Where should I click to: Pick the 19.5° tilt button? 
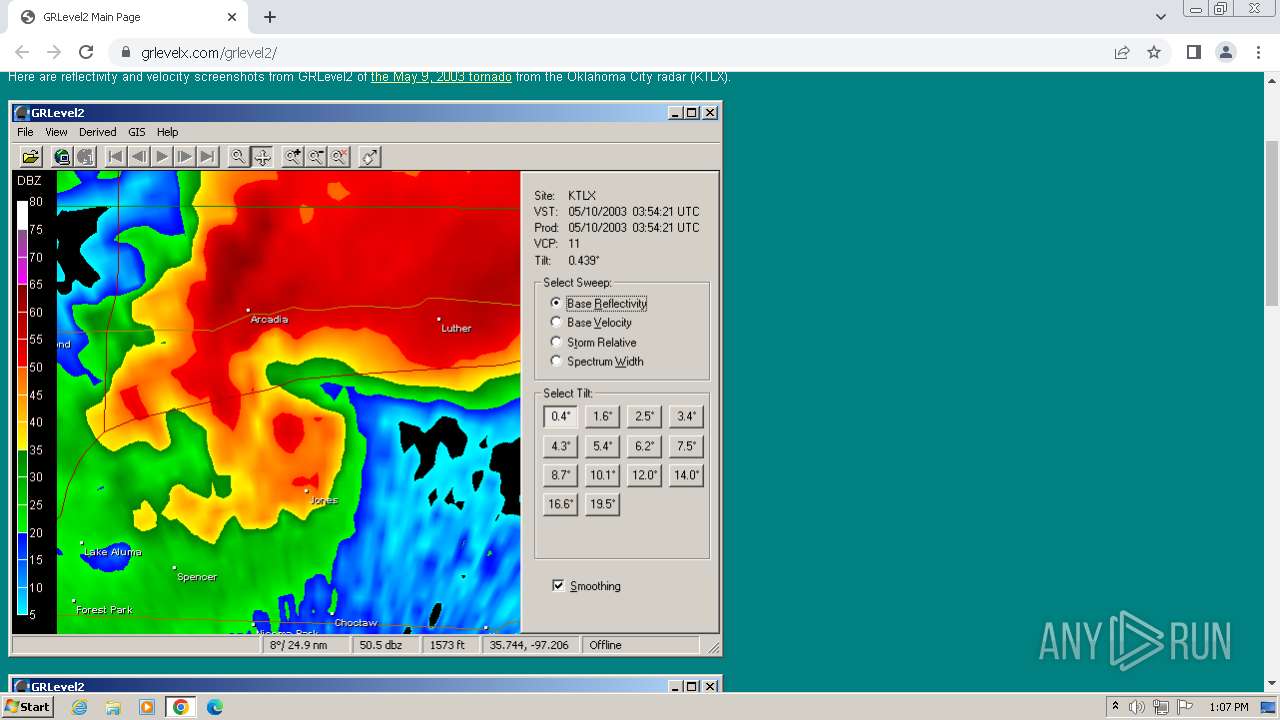point(603,504)
